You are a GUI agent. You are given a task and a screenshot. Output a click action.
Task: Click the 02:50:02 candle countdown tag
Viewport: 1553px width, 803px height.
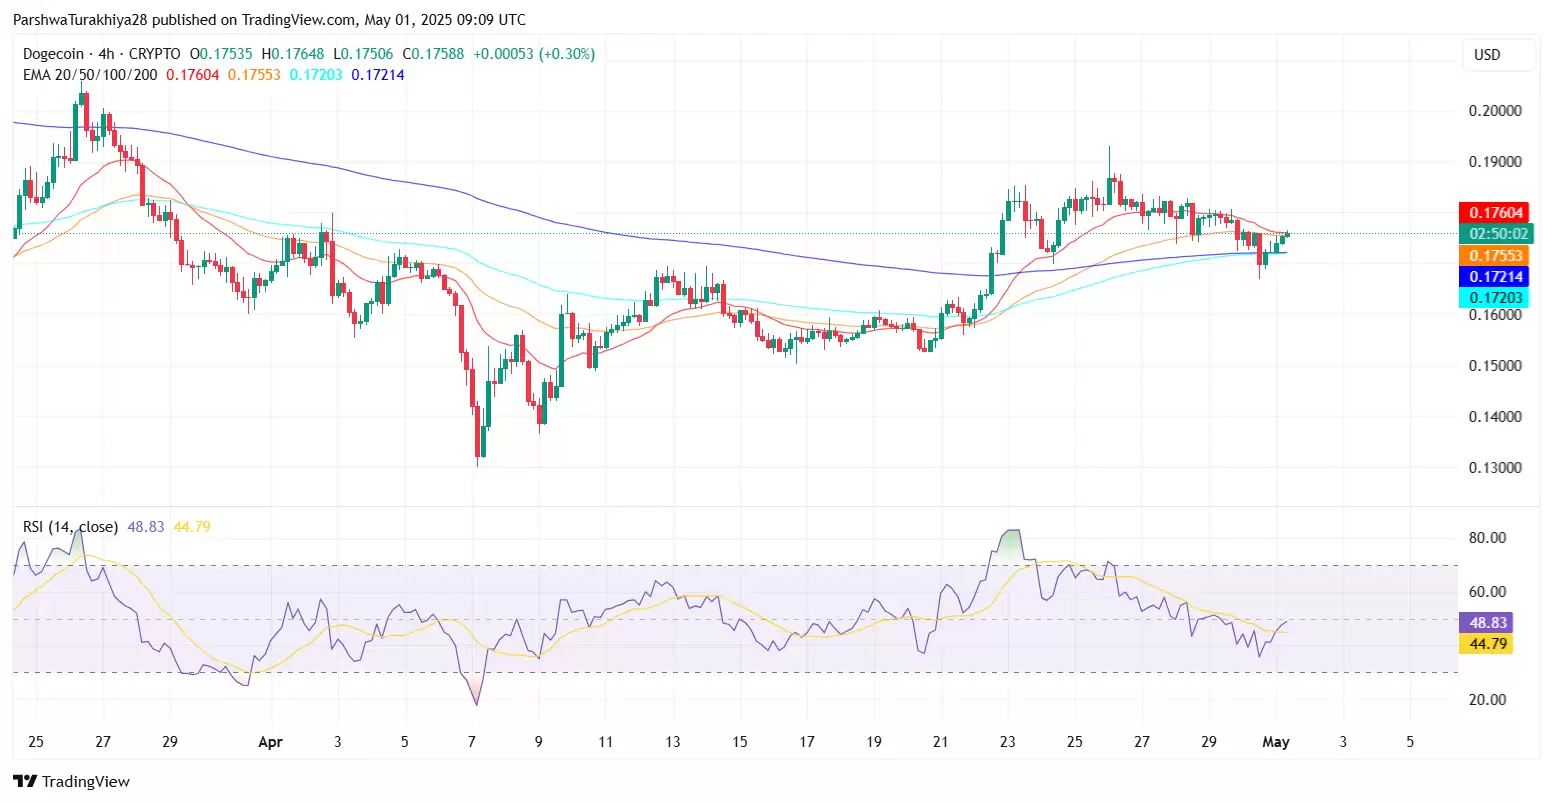pos(1496,234)
